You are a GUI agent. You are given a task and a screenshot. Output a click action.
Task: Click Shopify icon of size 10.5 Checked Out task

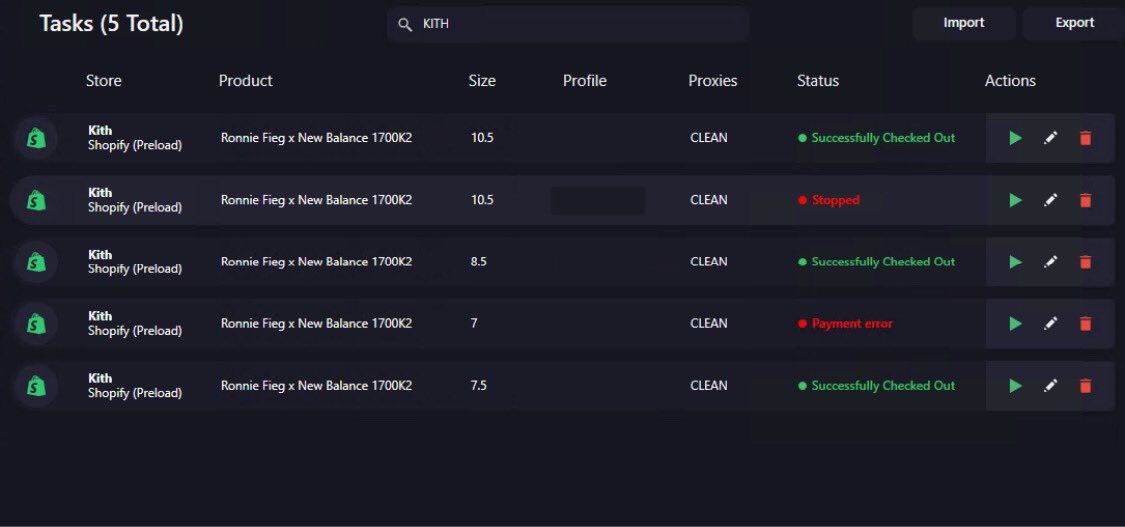click(x=36, y=138)
